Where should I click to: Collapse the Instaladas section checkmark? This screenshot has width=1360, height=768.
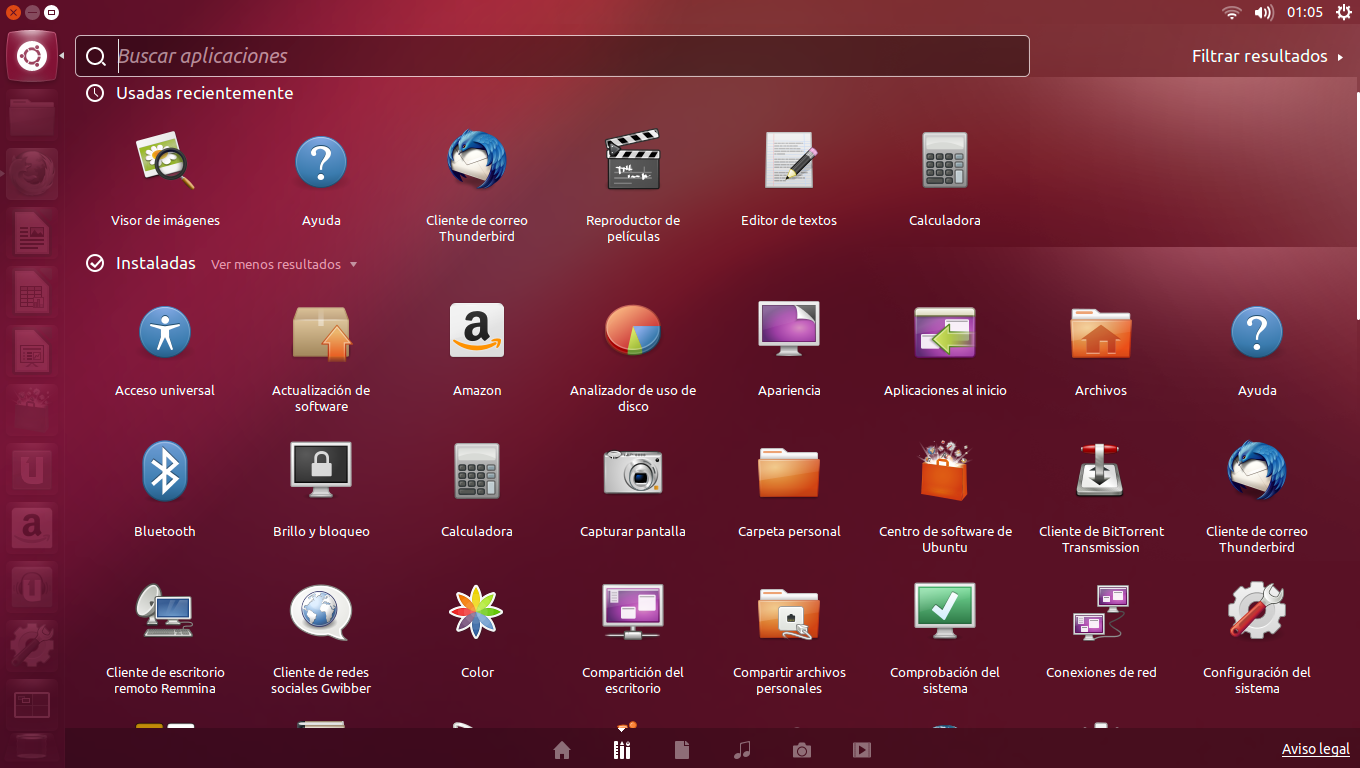[94, 263]
